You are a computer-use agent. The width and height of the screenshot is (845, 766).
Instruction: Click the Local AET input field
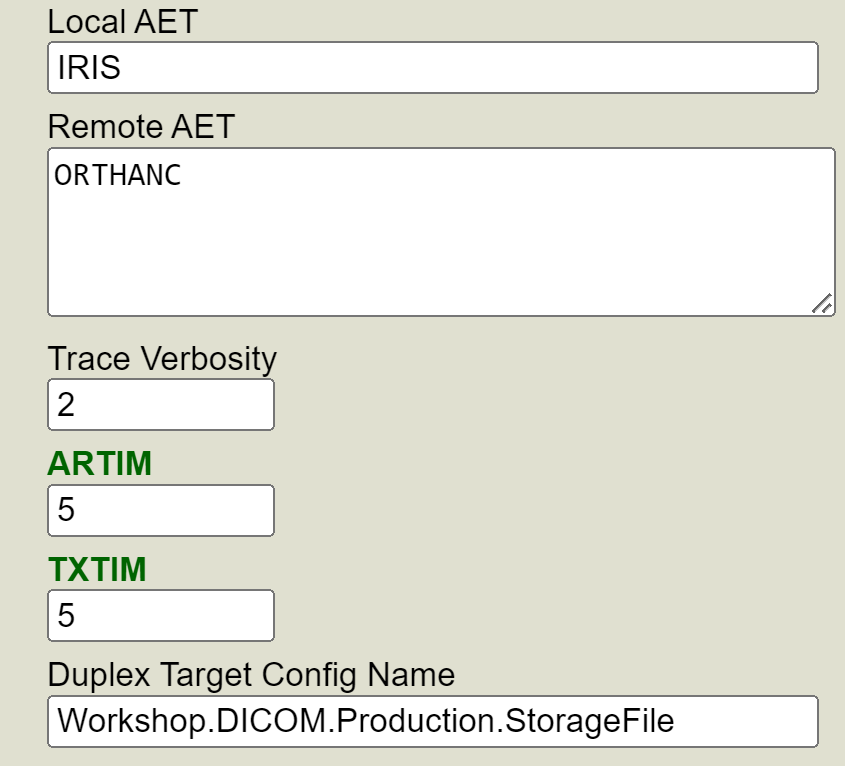[x=432, y=68]
